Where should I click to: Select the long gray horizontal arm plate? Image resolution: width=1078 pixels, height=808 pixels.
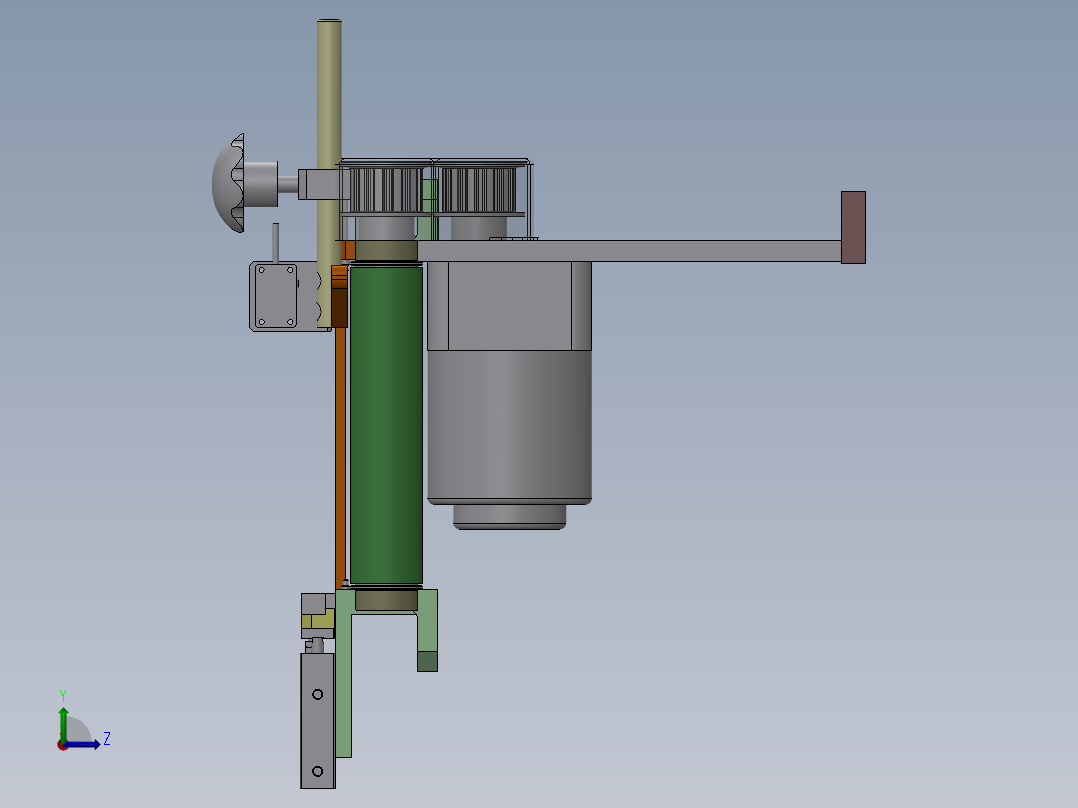[x=629, y=251]
